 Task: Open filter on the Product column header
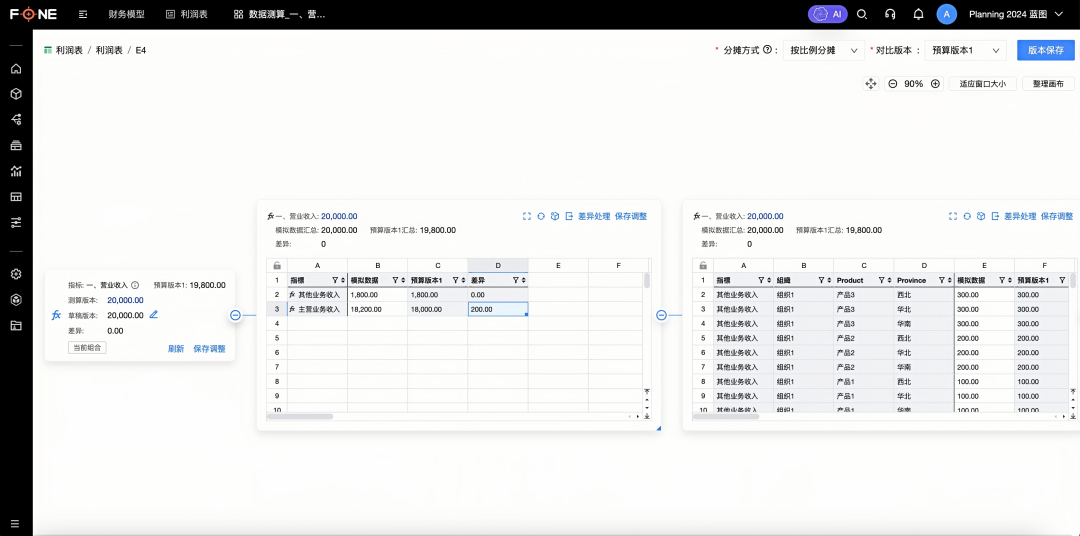pos(882,280)
